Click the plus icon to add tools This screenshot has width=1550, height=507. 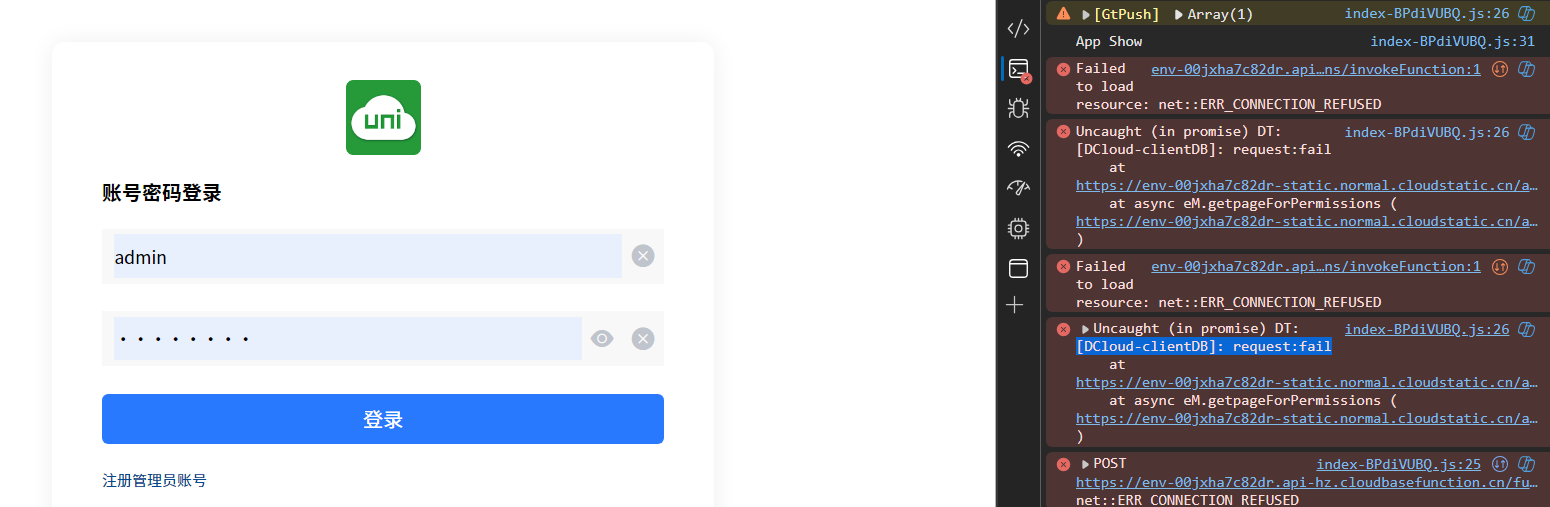point(1015,304)
